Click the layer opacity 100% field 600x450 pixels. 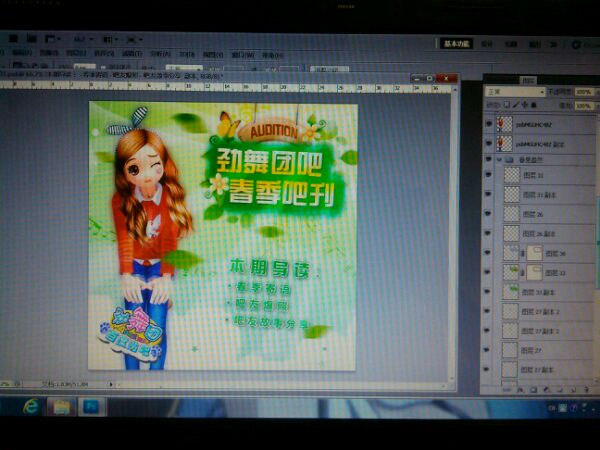584,92
